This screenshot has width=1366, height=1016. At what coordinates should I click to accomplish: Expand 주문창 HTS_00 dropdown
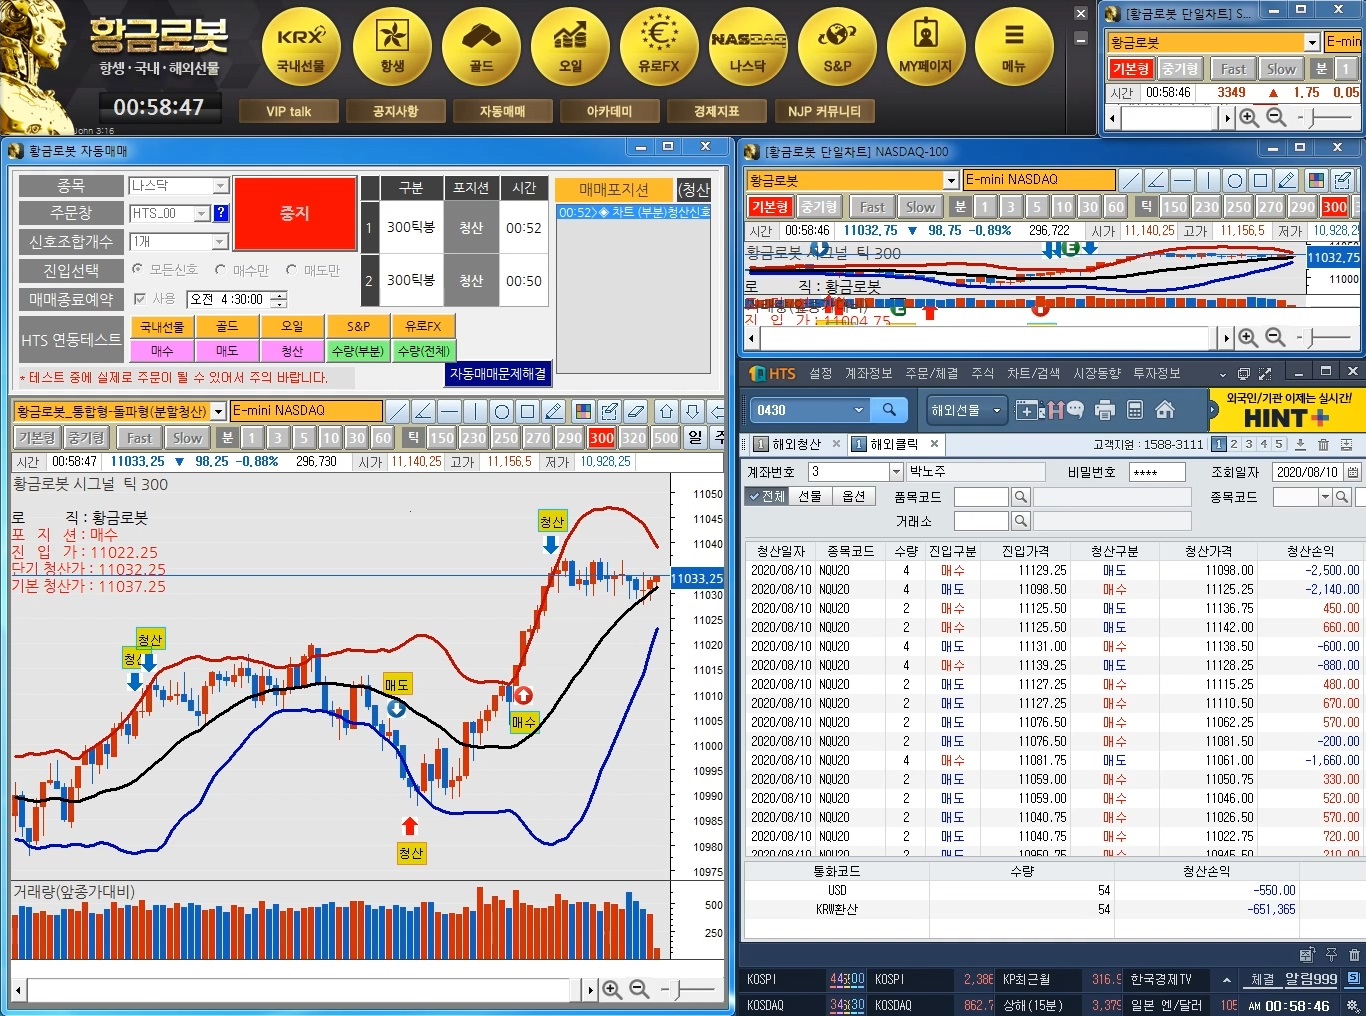coord(202,213)
